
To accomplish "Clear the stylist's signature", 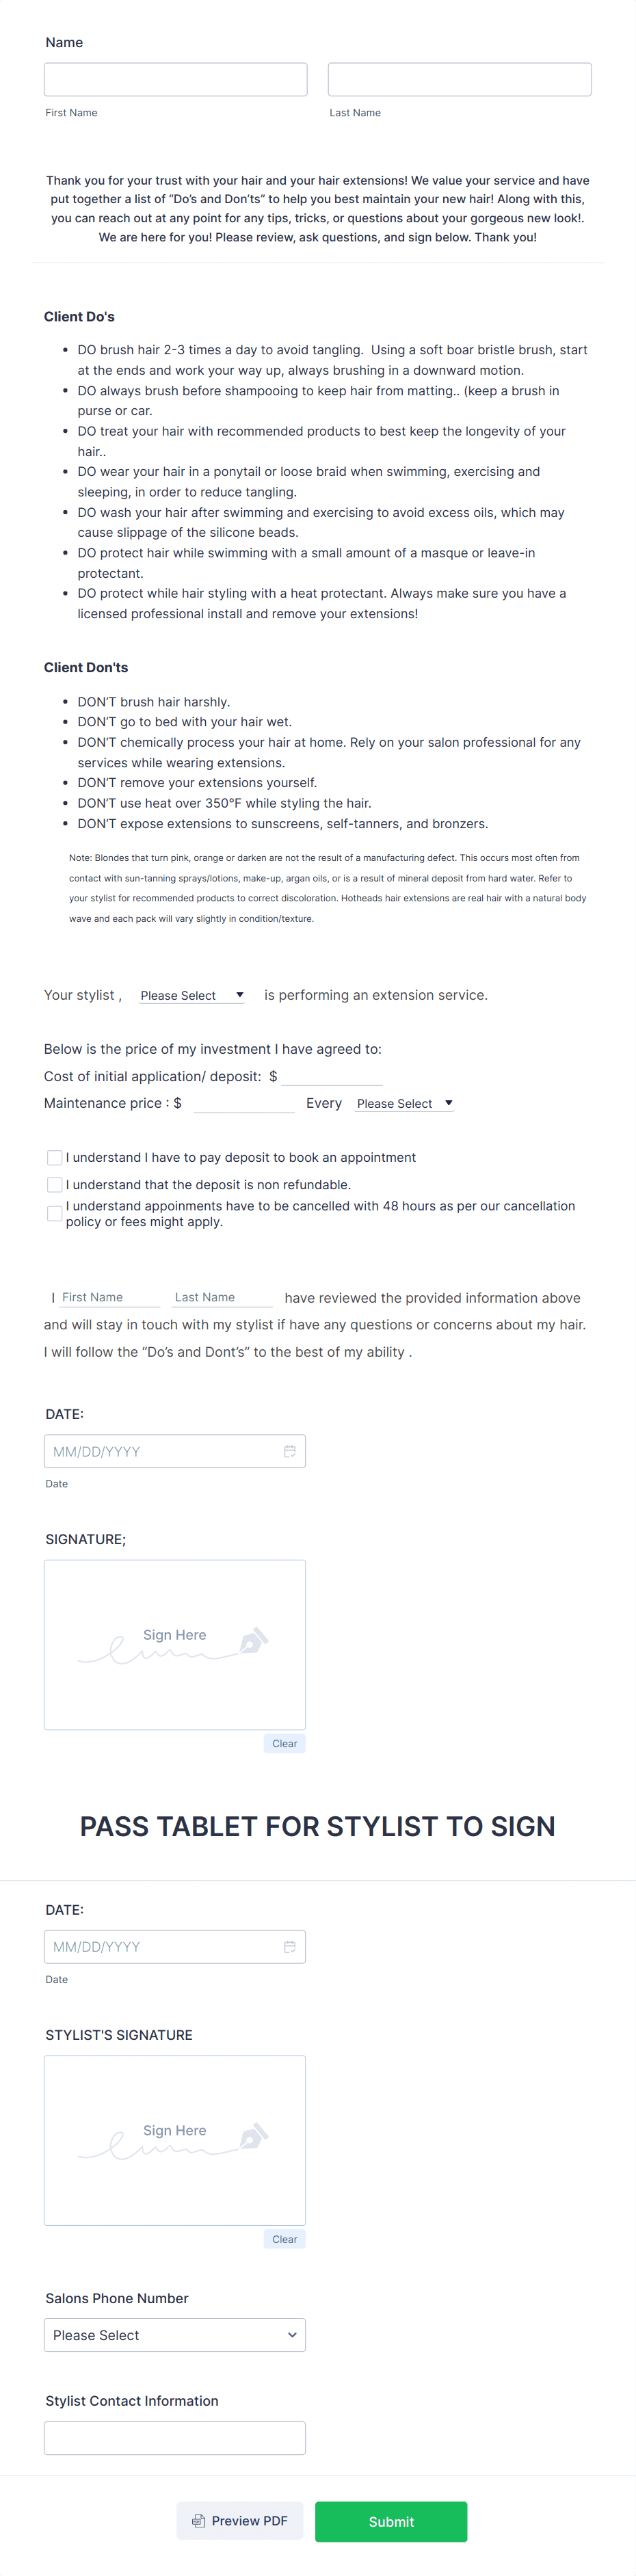I will [284, 2238].
